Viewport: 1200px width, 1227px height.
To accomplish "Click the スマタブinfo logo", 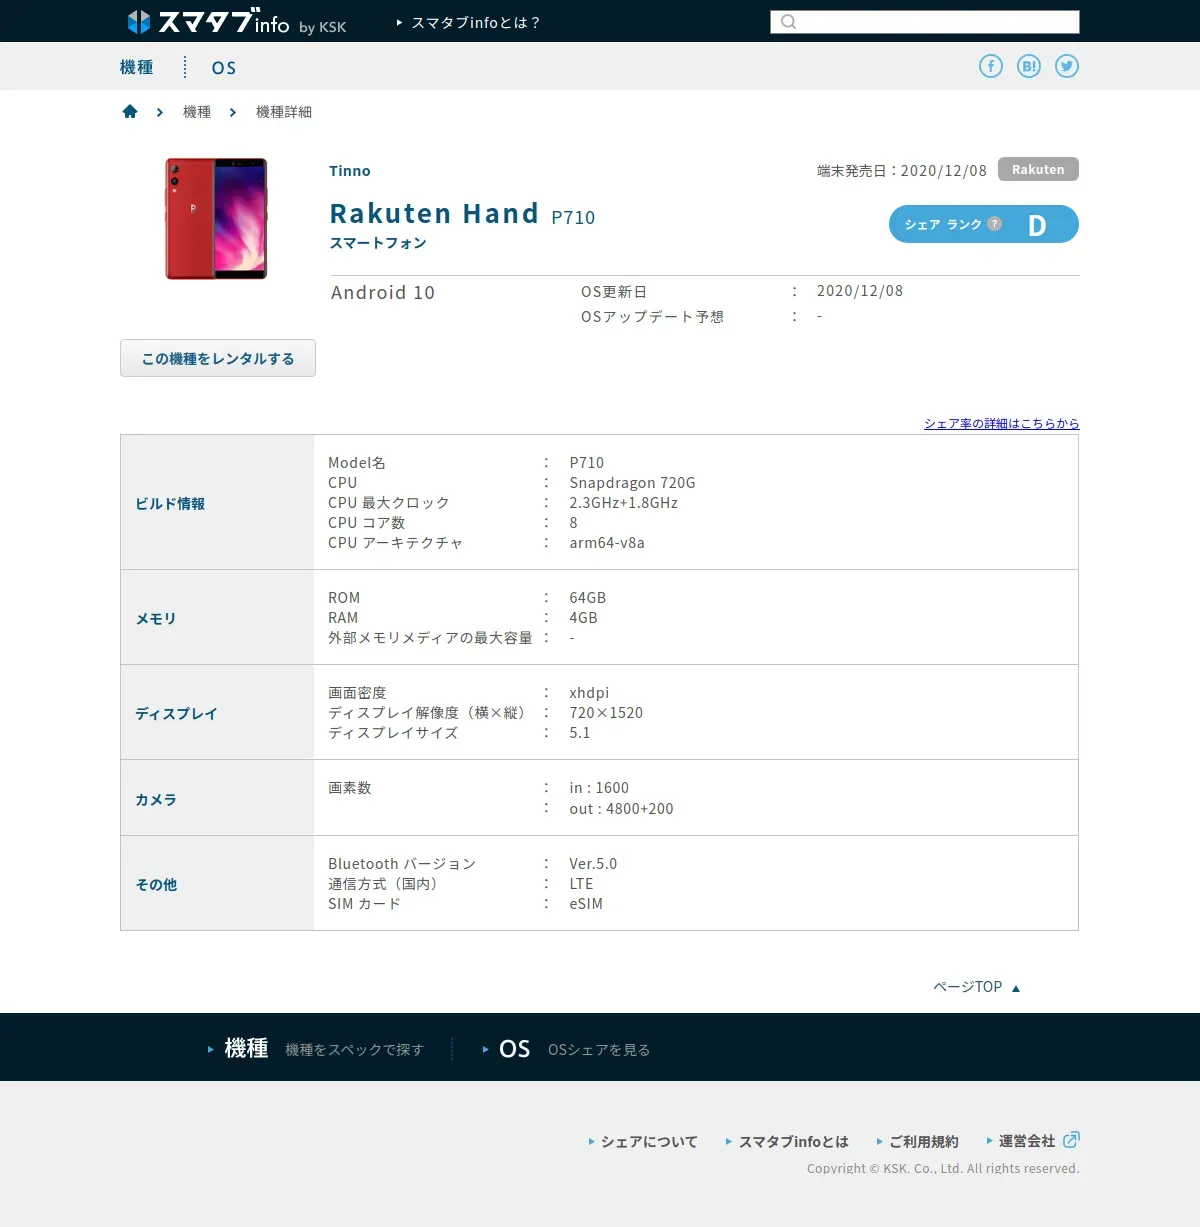I will pos(236,22).
